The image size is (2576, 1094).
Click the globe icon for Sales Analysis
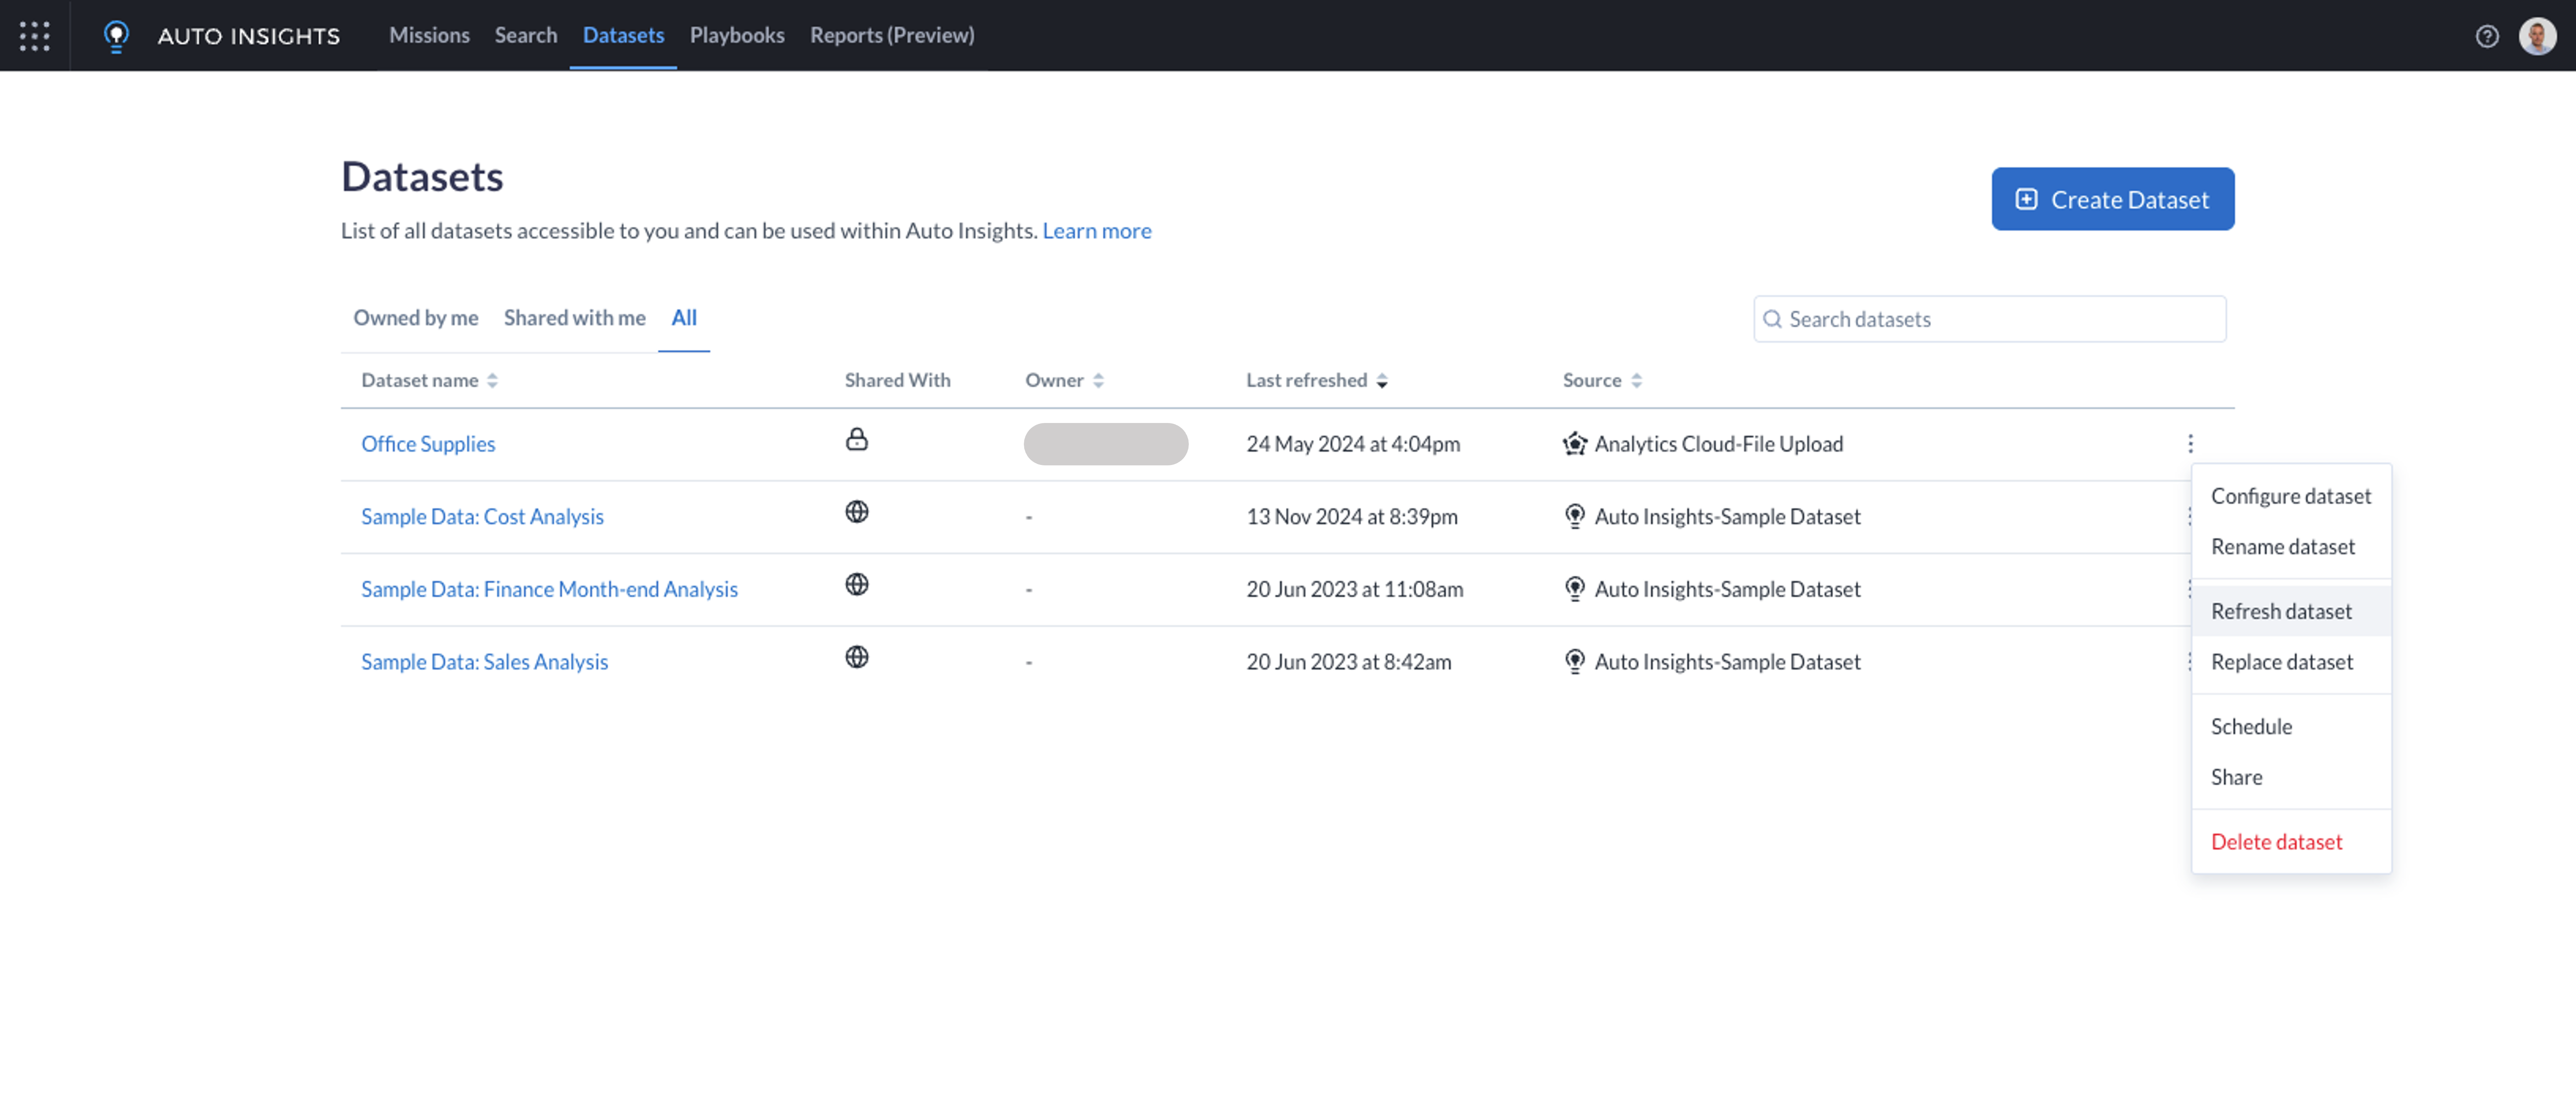[x=856, y=657]
